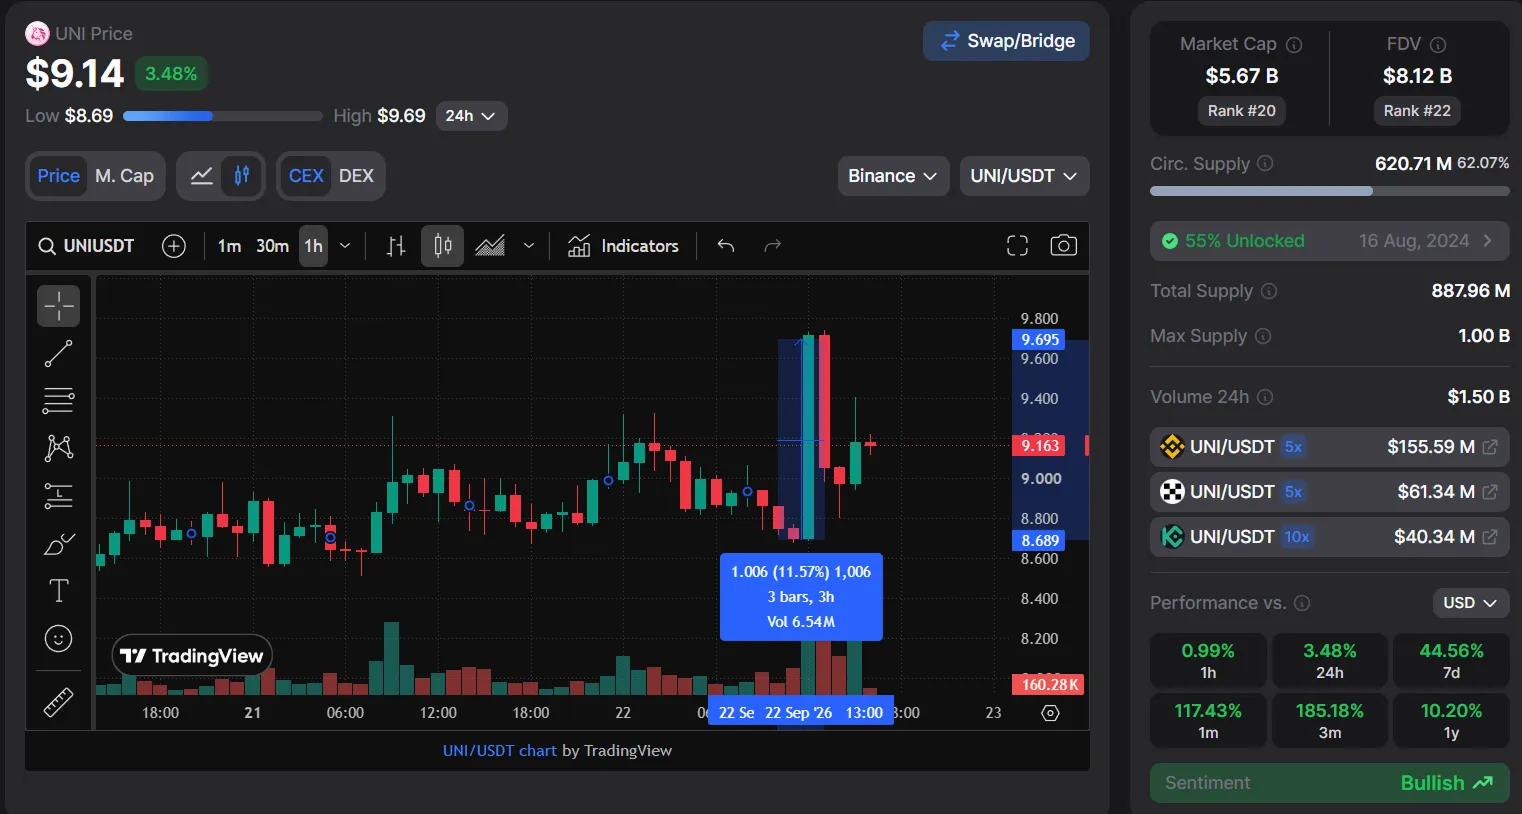The width and height of the screenshot is (1522, 814).
Task: Switch to bars chart style
Action: [x=396, y=246]
